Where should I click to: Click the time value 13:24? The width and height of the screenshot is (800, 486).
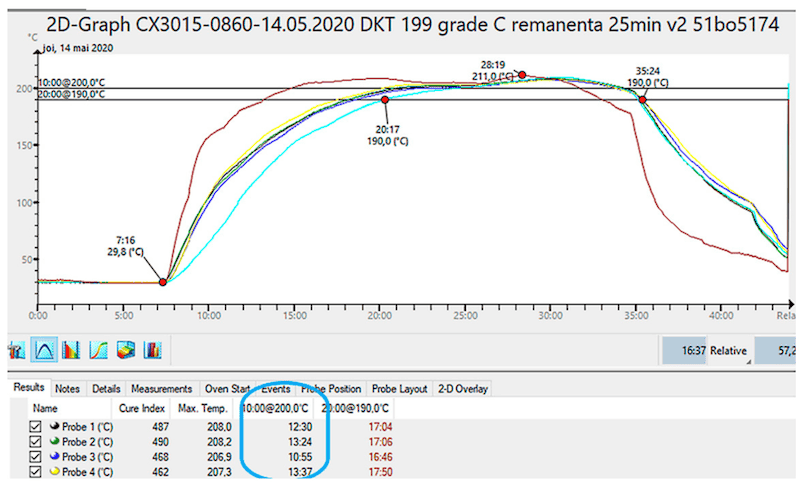coord(300,442)
